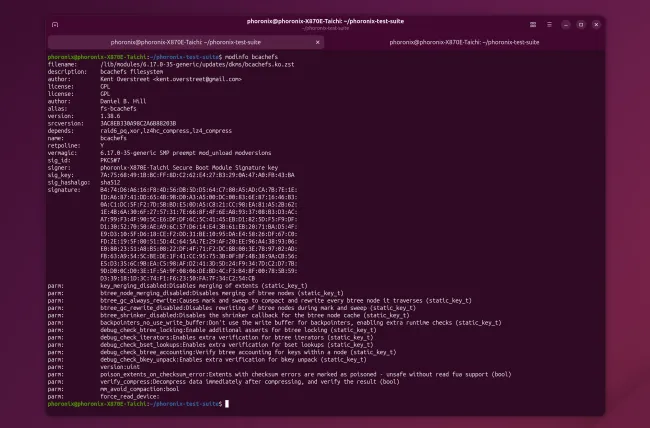Image resolution: width=650 pixels, height=428 pixels.
Task: Click author name 'Daniel B. Hill'
Action: [123, 101]
